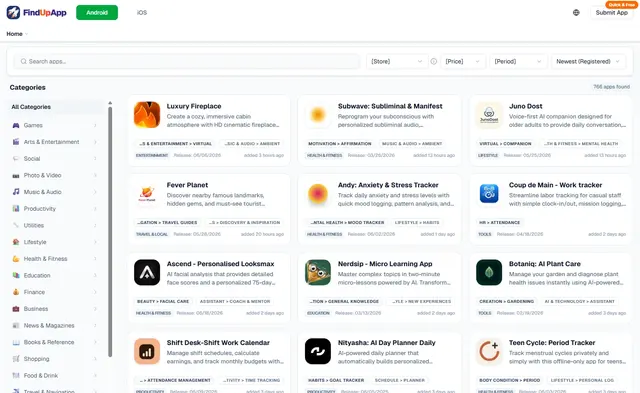This screenshot has width=640, height=393.
Task: Switch to the iOS tab
Action: [142, 13]
